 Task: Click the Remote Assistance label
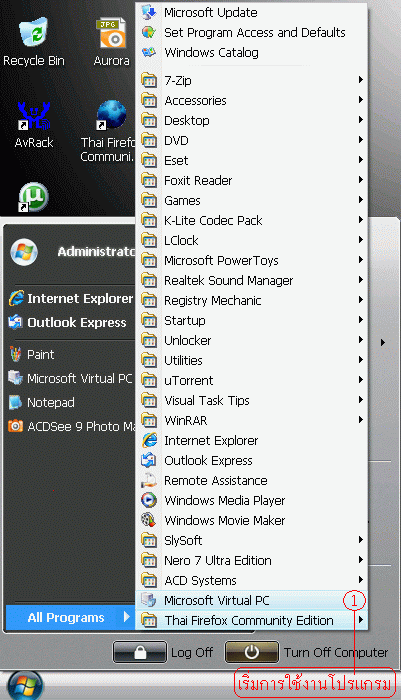216,480
